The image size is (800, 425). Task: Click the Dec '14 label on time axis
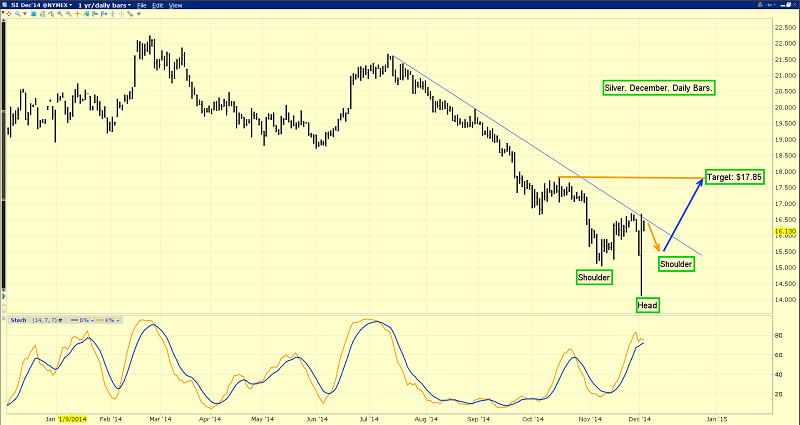pyautogui.click(x=640, y=419)
